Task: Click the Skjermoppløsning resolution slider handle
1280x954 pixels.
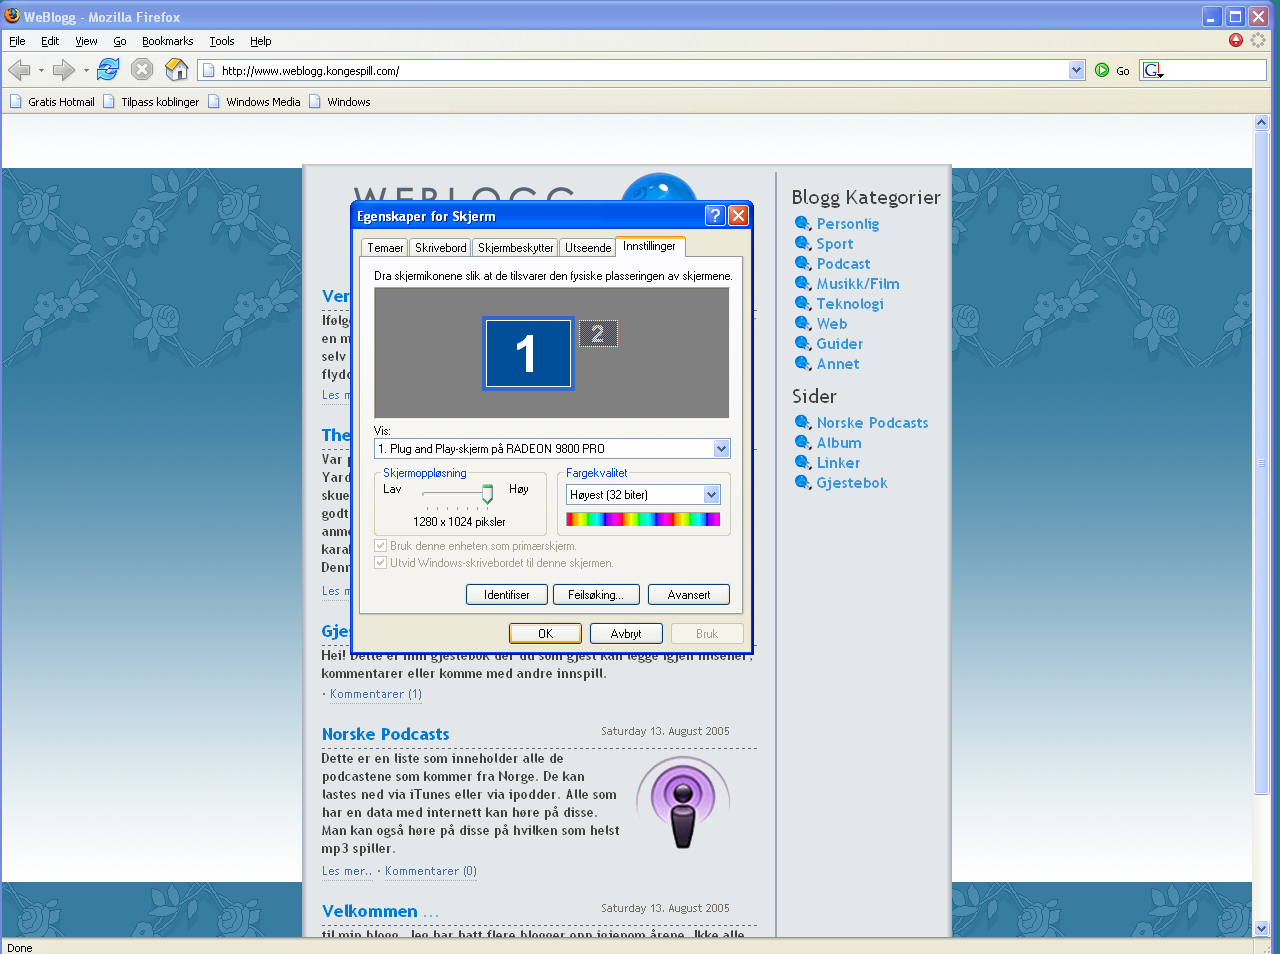Action: tap(487, 494)
